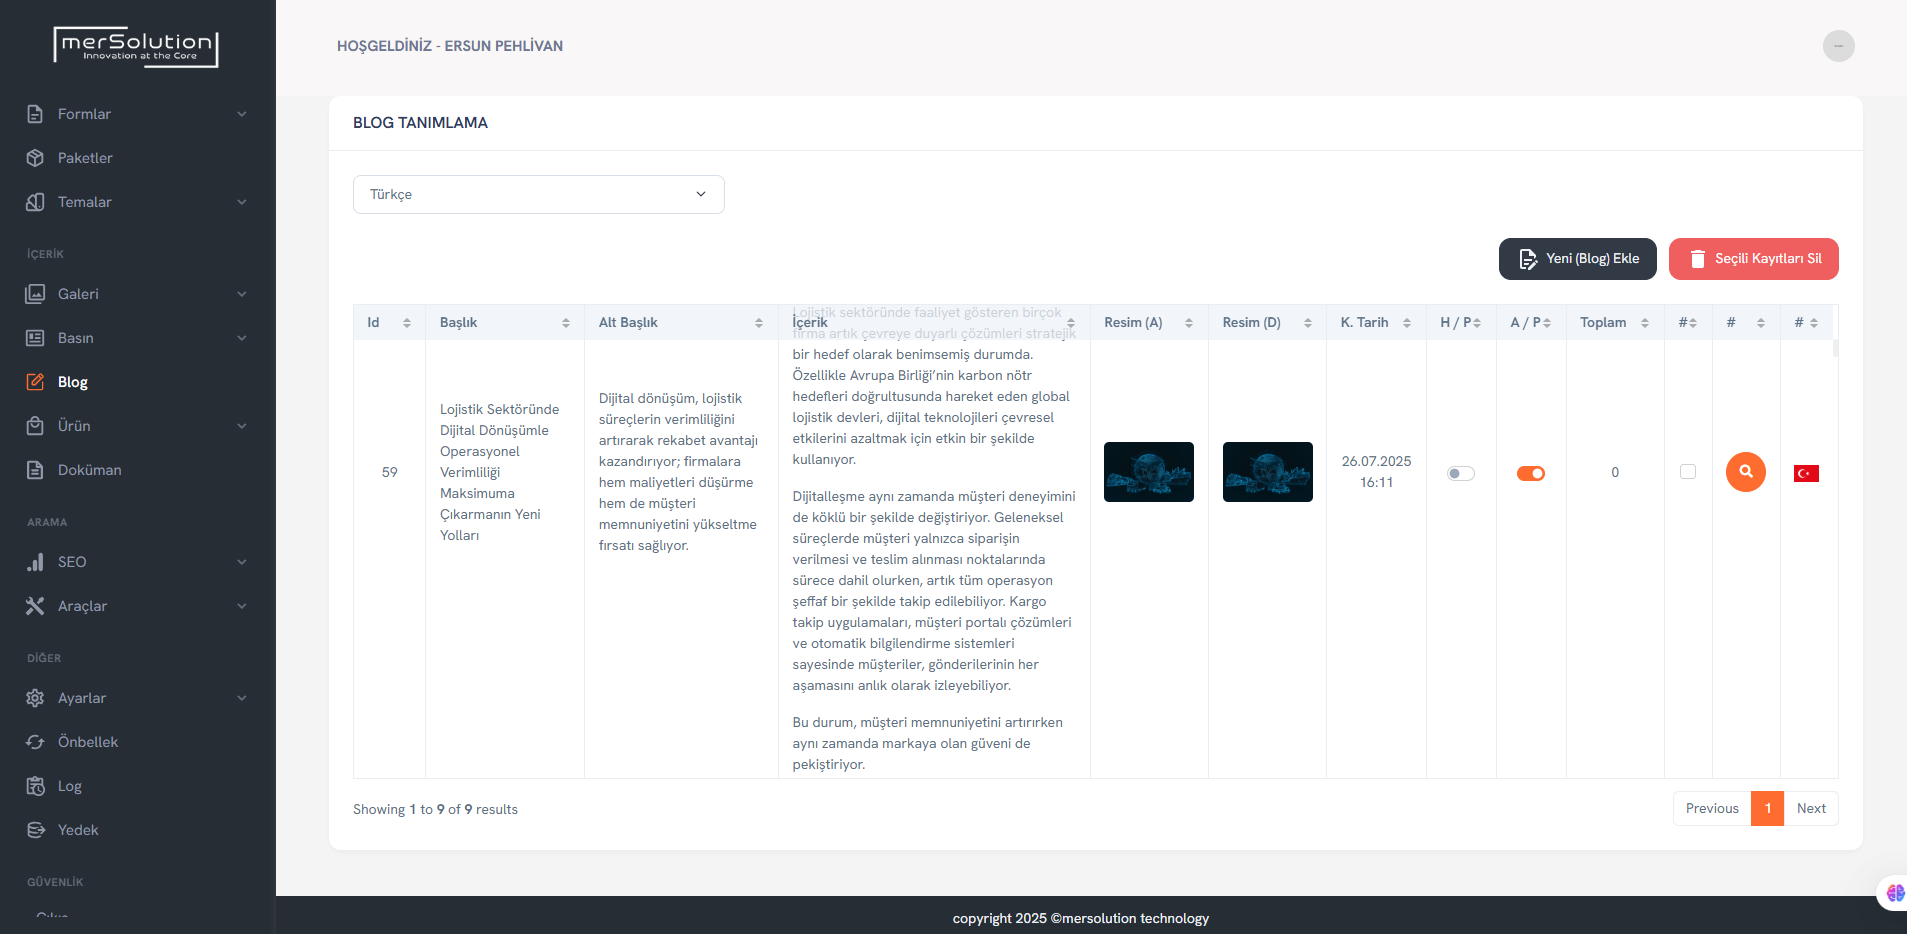Open the Formlar menu item
1907x934 pixels.
85,114
